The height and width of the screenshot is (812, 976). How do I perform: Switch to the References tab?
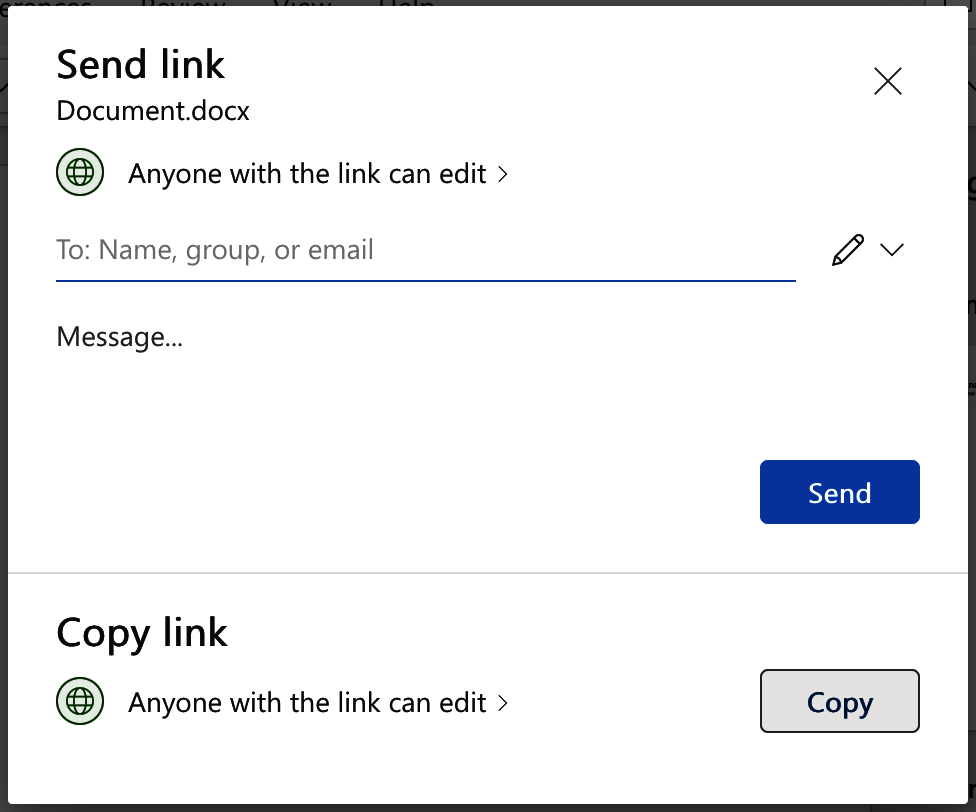(x=45, y=8)
